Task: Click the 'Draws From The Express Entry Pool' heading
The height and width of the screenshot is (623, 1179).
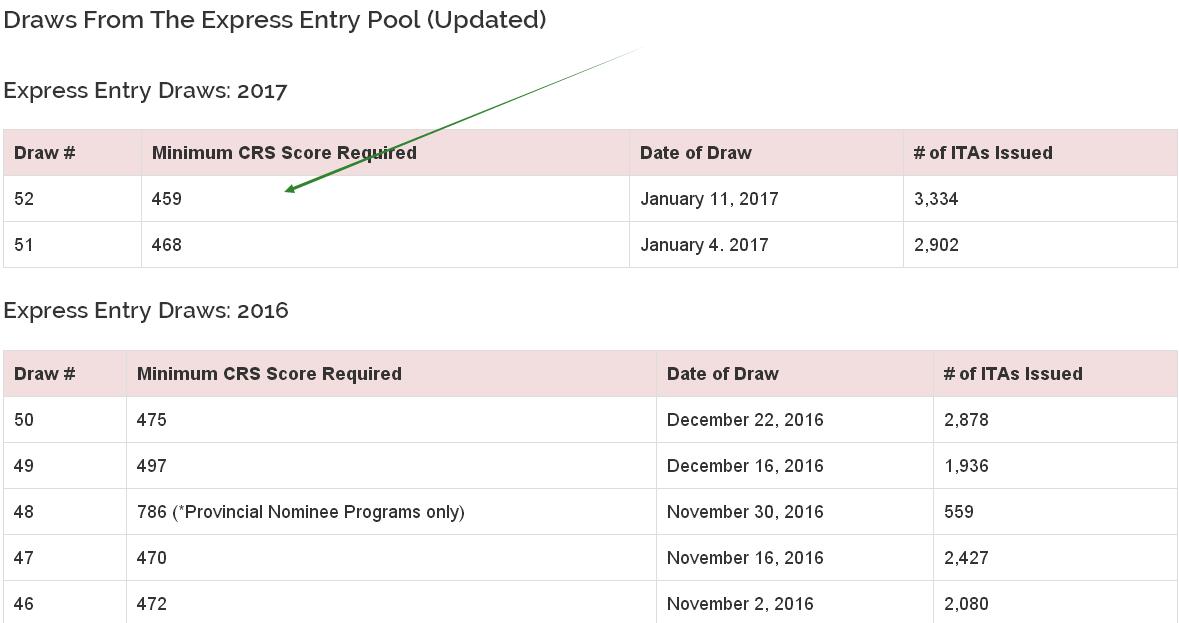Action: 274,20
